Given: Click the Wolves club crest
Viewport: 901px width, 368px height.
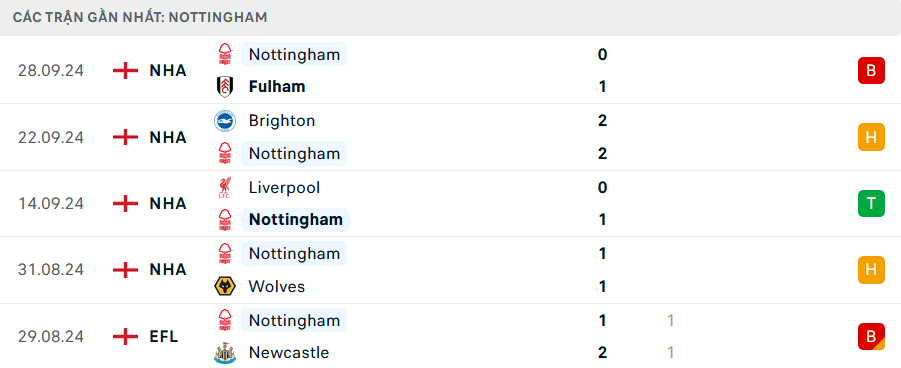Looking at the screenshot, I should [x=225, y=286].
